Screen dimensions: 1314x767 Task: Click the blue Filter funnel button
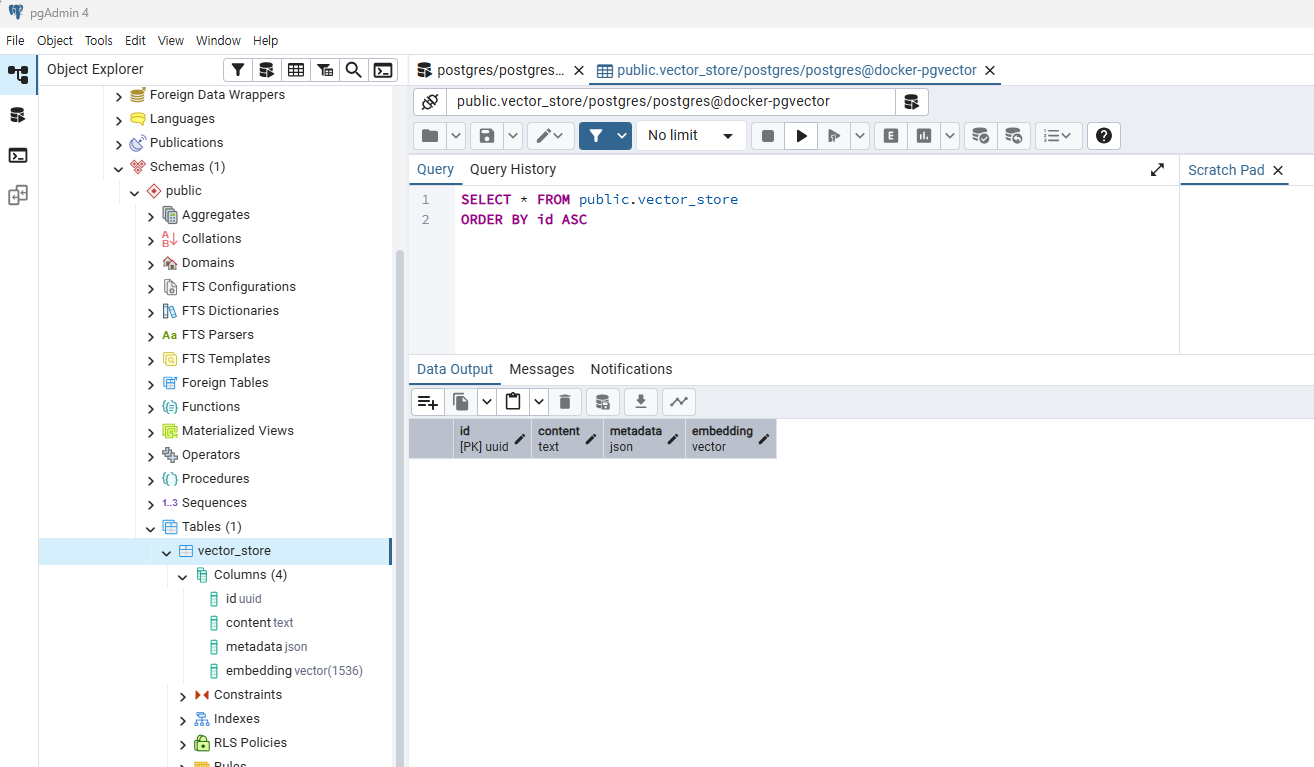coord(596,136)
